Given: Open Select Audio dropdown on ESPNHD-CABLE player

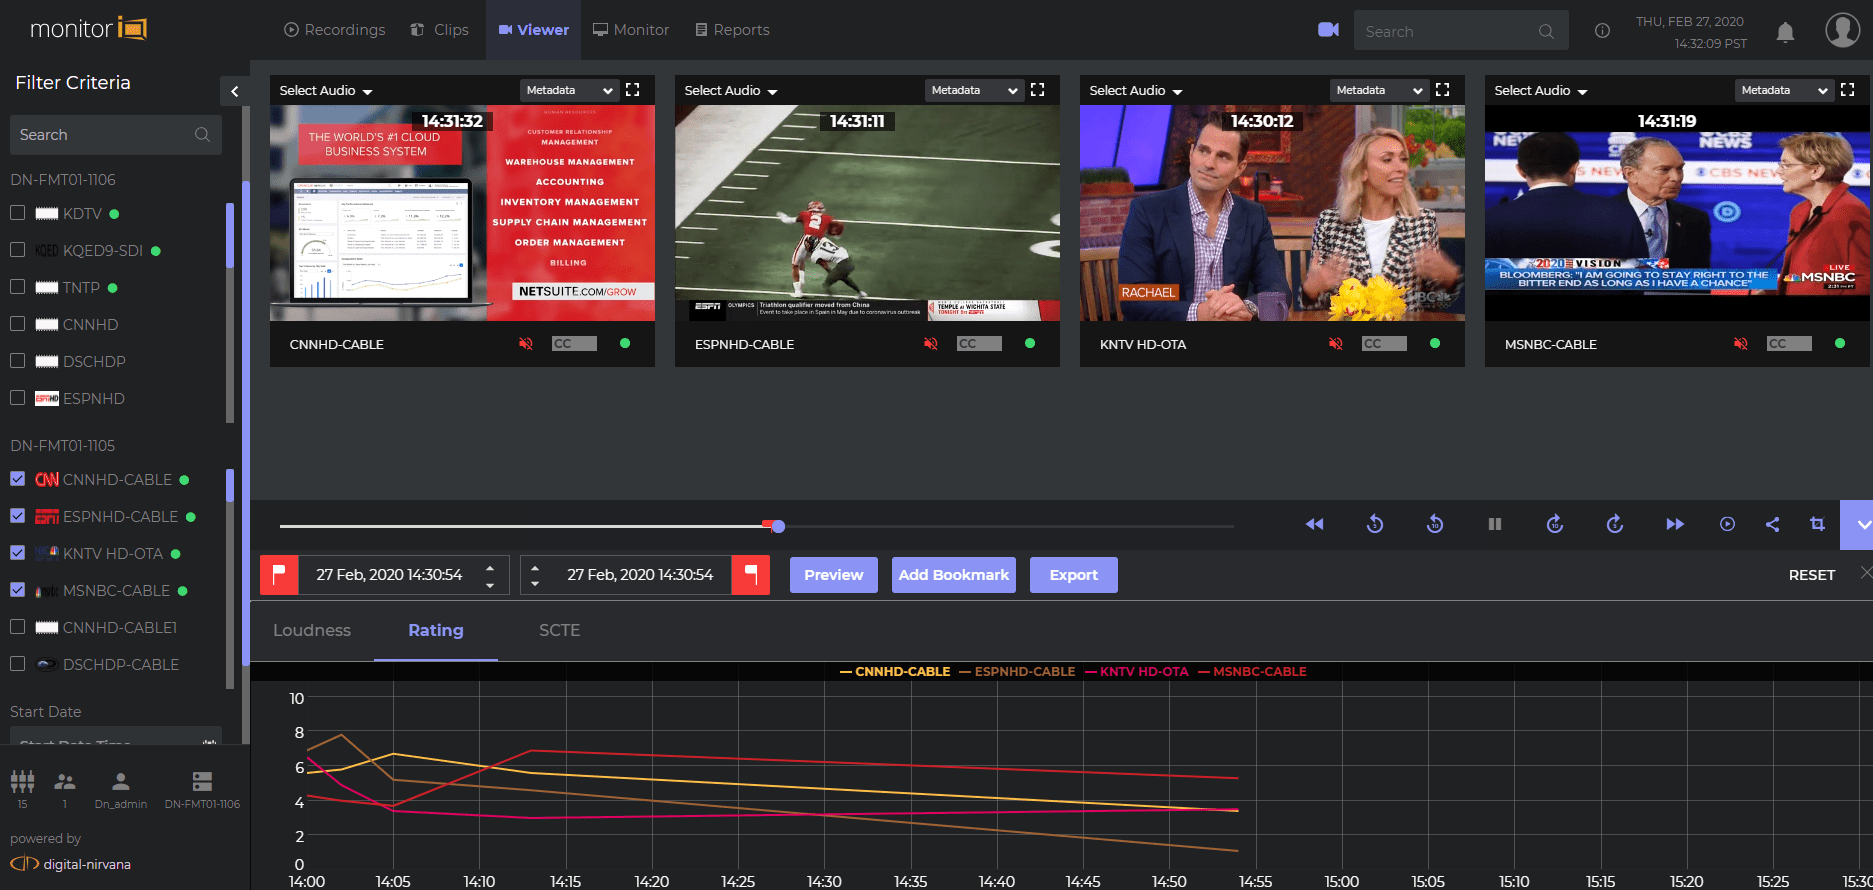Looking at the screenshot, I should tap(731, 91).
